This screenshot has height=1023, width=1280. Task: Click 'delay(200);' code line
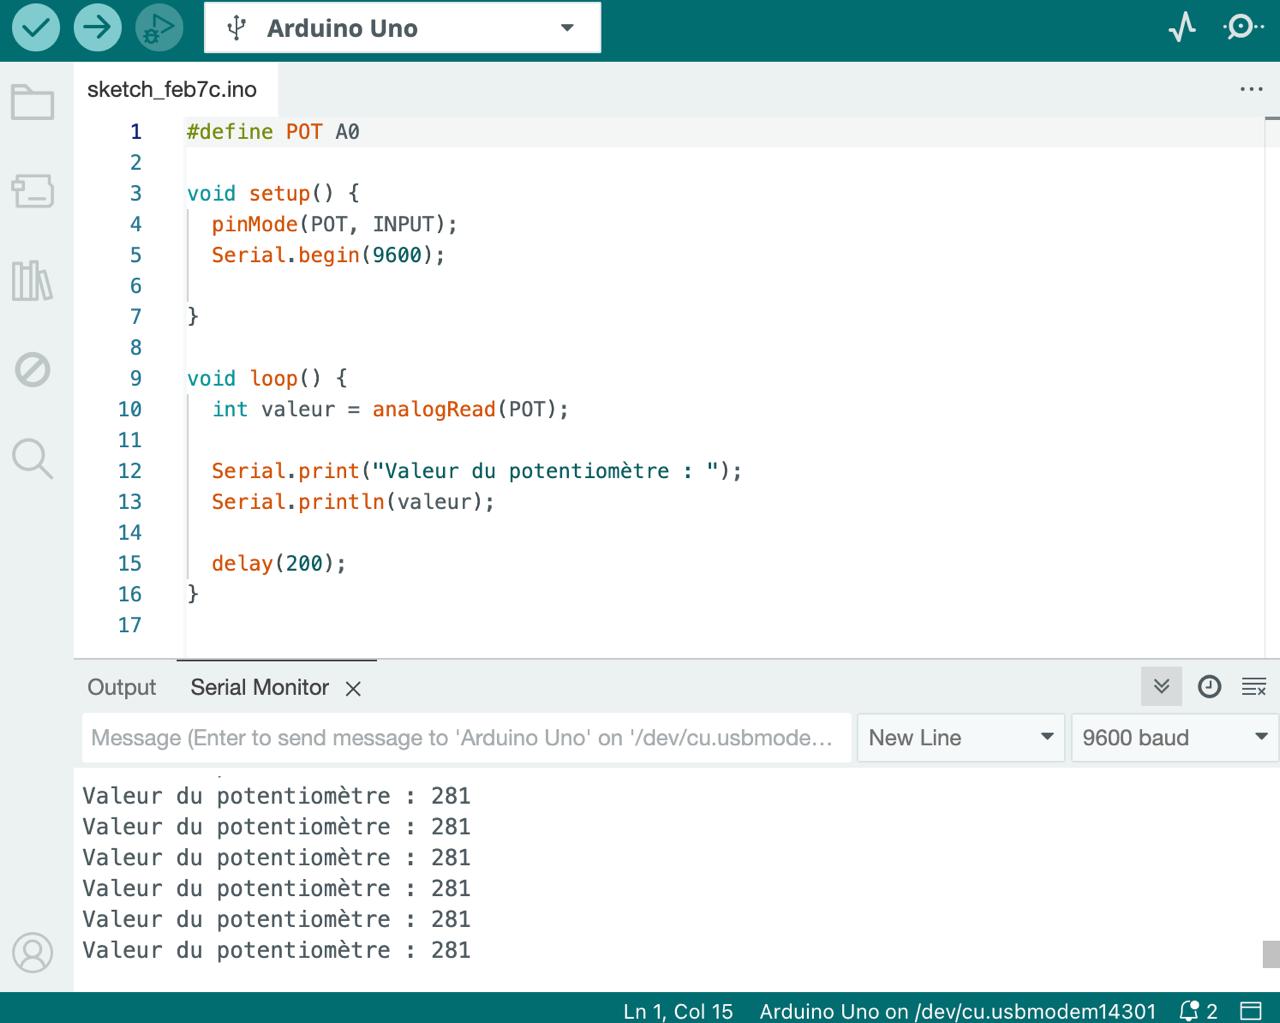pyautogui.click(x=279, y=564)
